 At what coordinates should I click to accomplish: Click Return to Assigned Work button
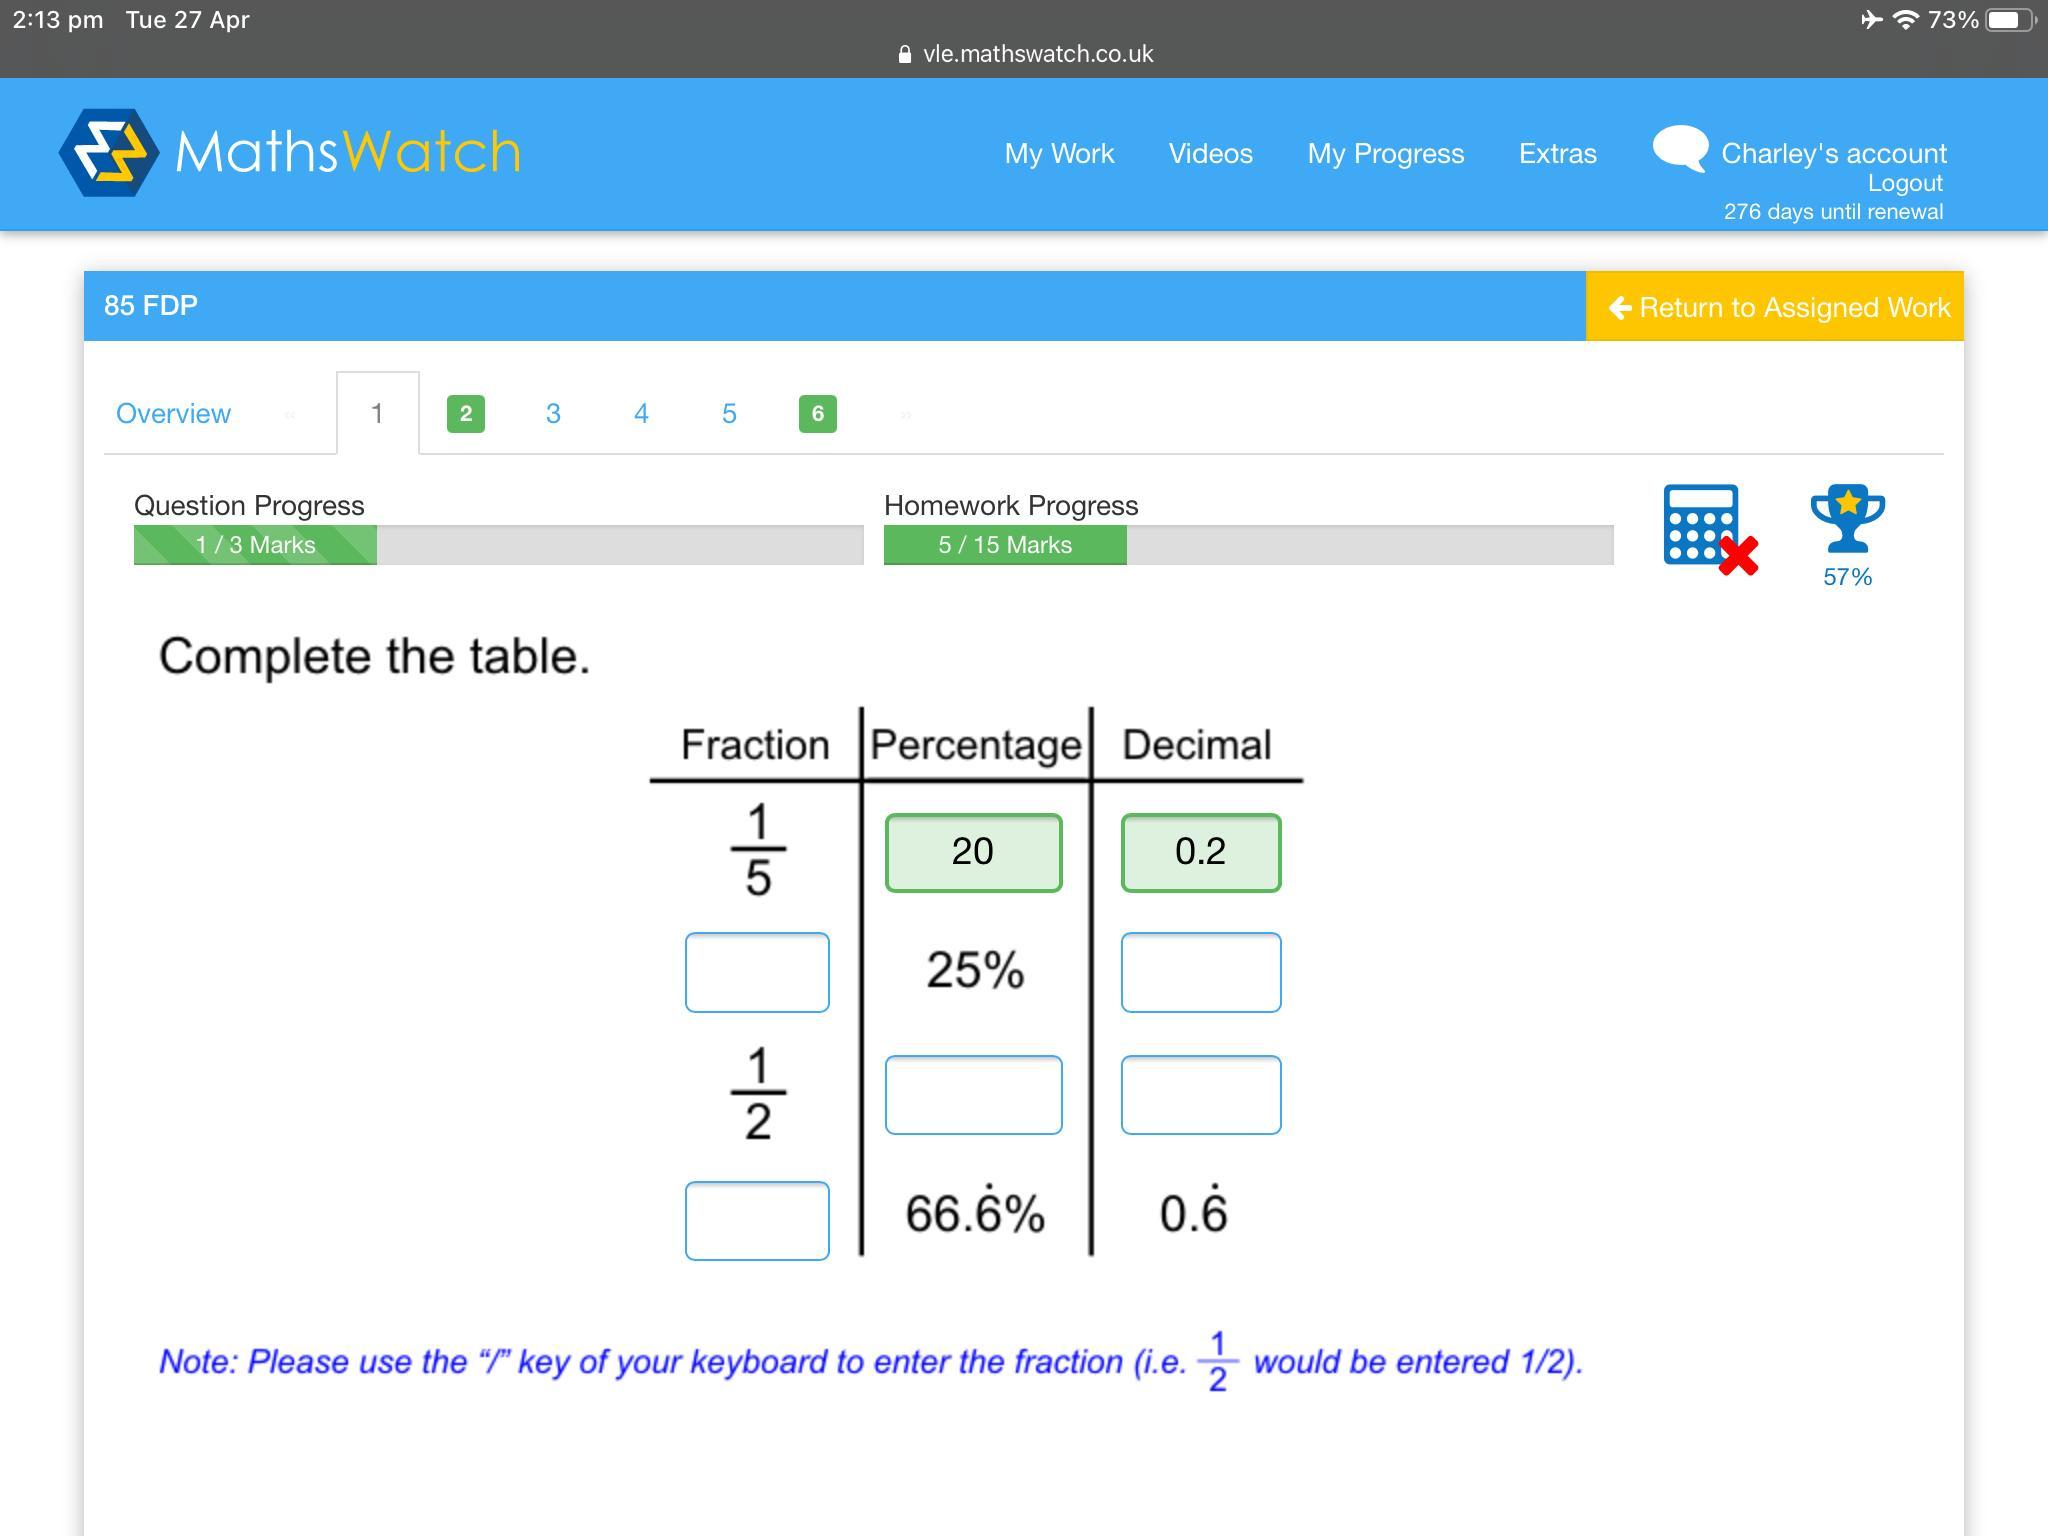pos(1775,307)
